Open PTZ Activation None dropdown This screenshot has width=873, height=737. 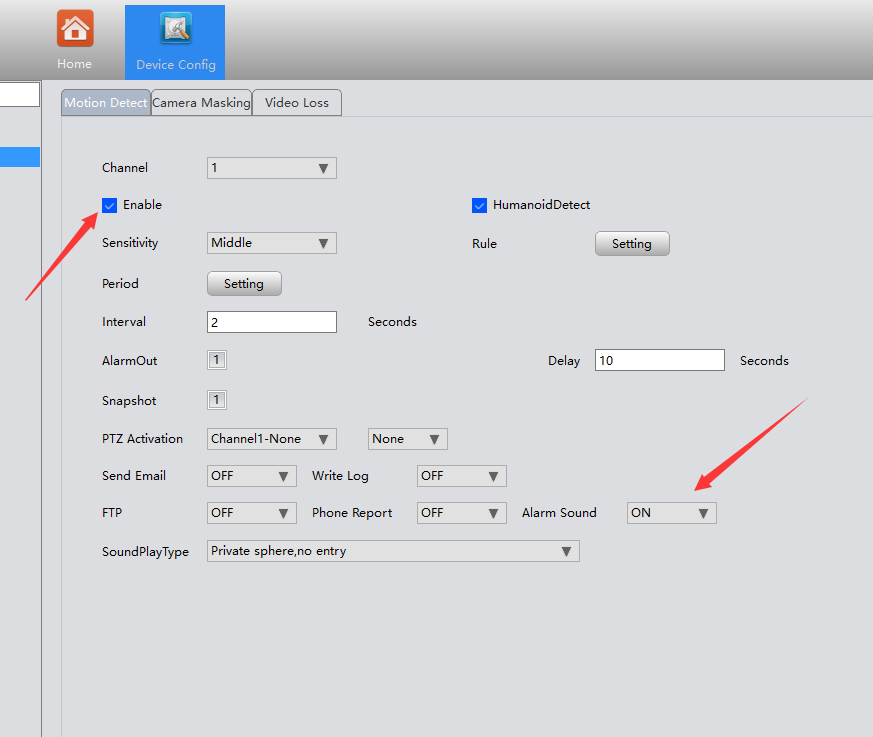[x=408, y=439]
